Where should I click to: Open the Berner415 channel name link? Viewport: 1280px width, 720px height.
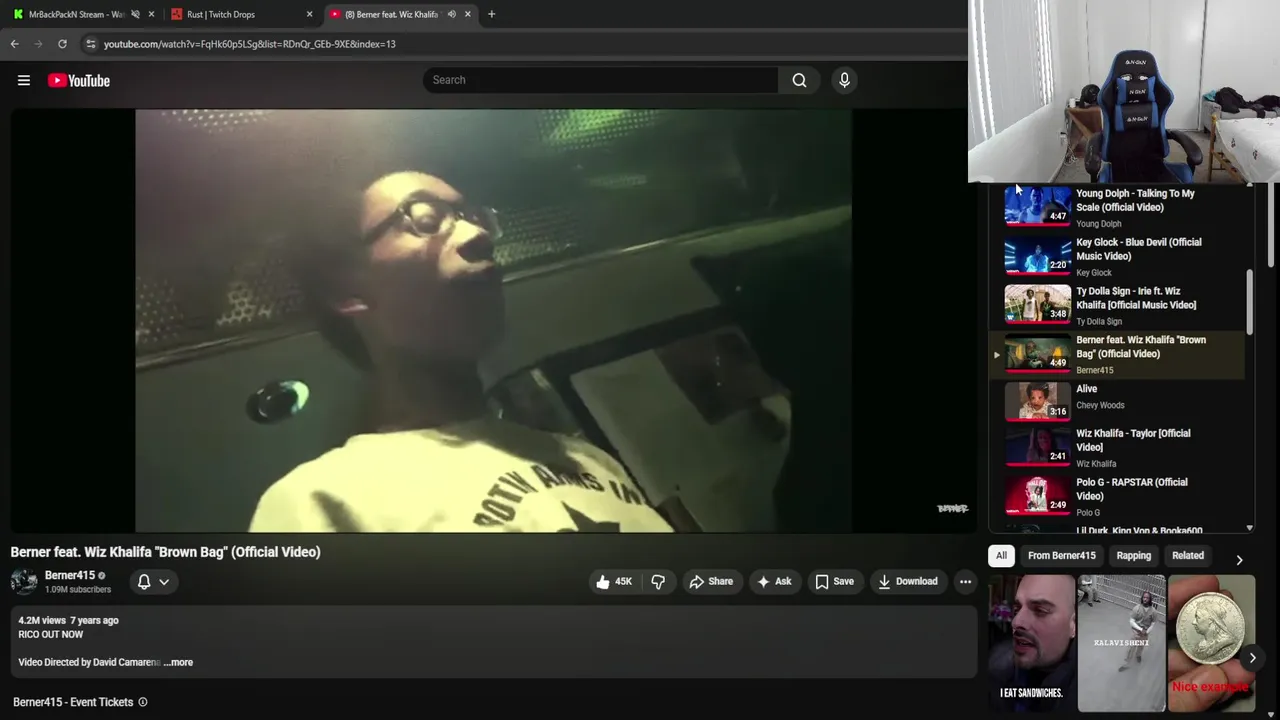70,575
